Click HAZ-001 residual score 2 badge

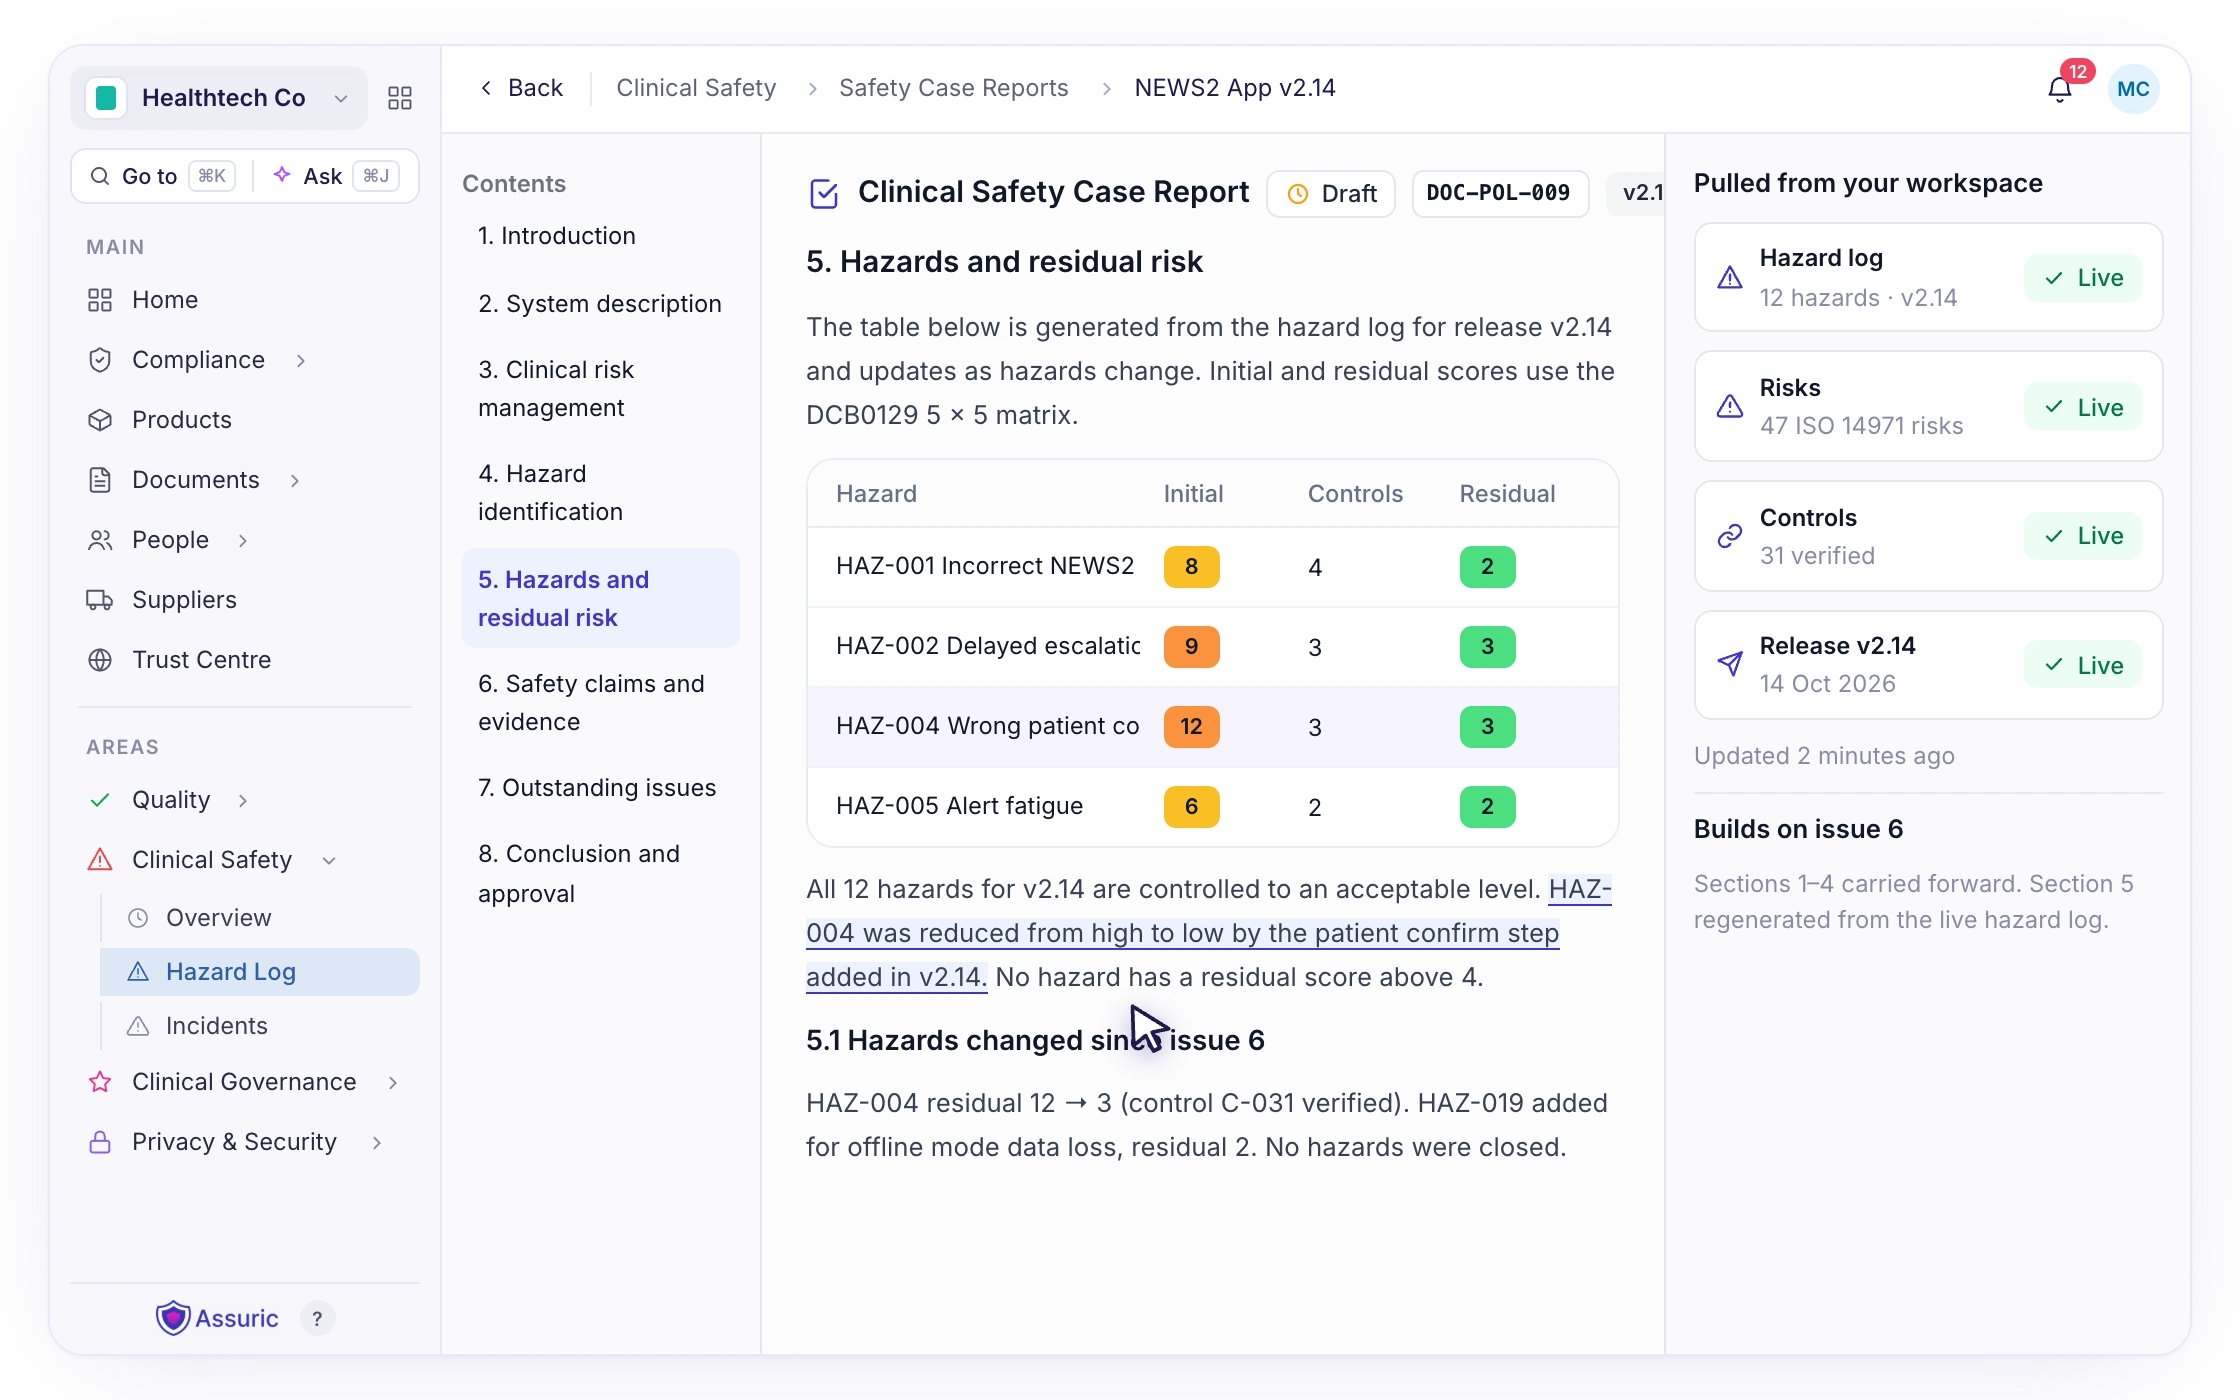(1487, 566)
